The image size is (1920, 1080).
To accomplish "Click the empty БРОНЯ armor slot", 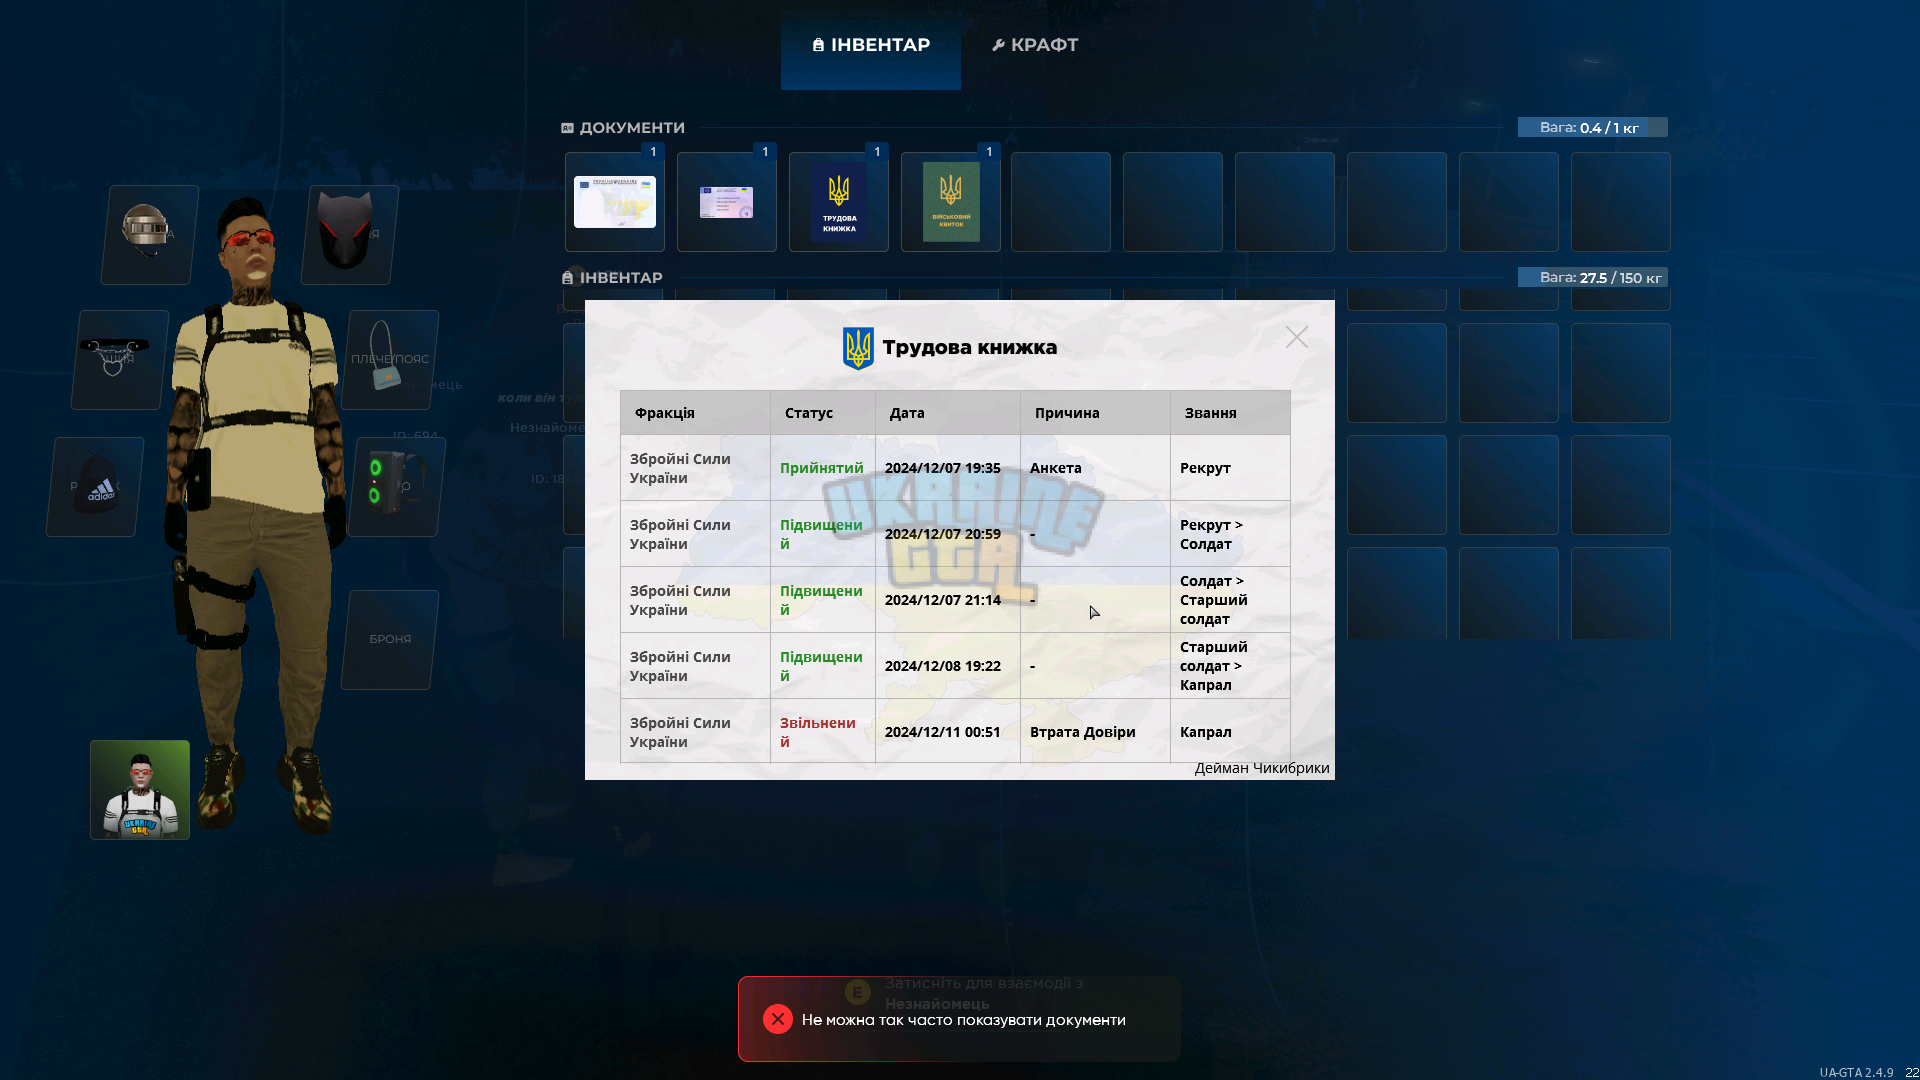I will 390,639.
